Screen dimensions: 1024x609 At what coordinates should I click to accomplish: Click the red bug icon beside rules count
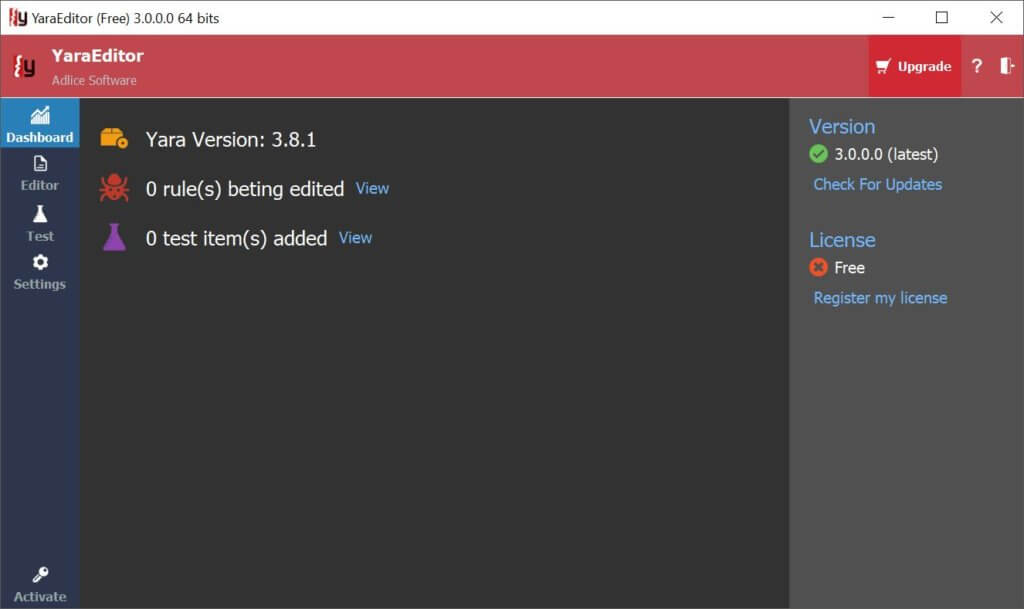[x=113, y=187]
